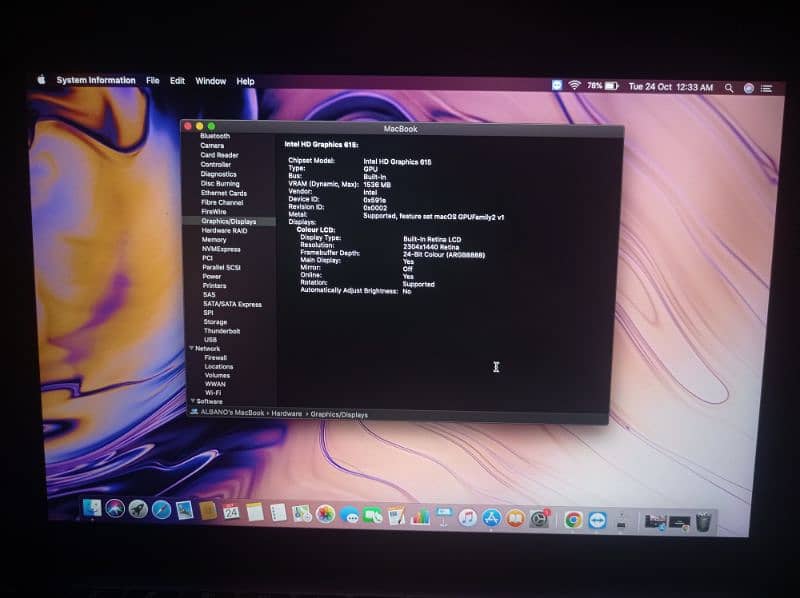
Task: Launch Google Chrome from the dock
Action: 573,519
